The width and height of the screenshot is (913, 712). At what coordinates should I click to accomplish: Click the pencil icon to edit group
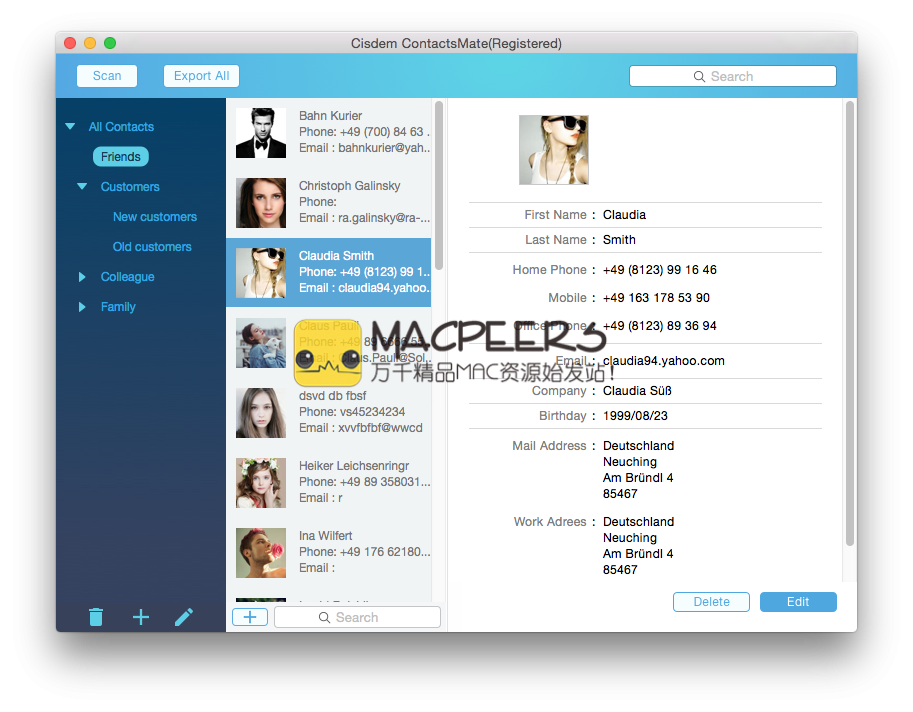click(x=184, y=617)
